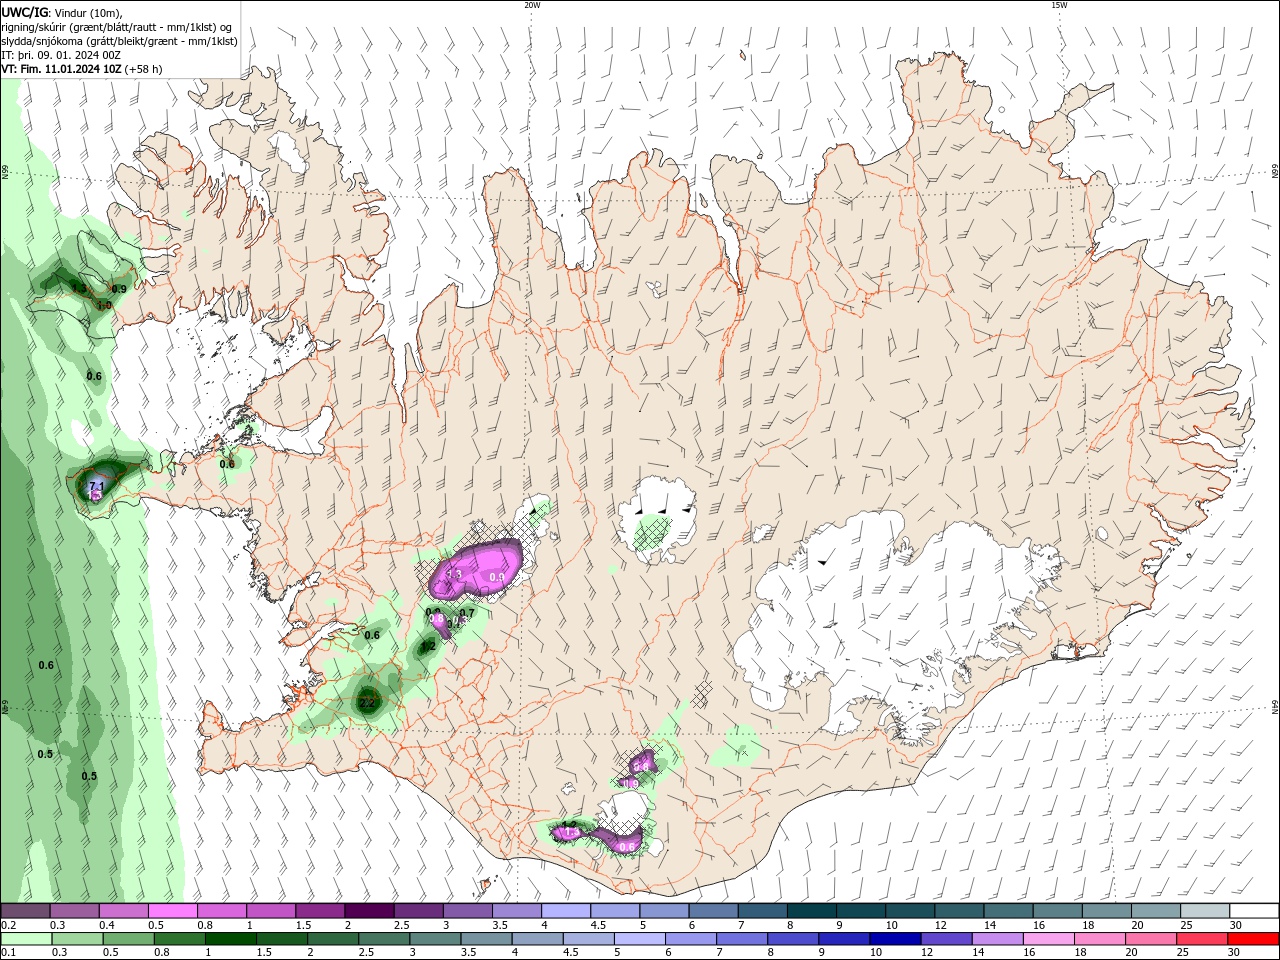
Task: Pick the darkest purple 2–2.5 snow legend swatch
Action: (368, 911)
